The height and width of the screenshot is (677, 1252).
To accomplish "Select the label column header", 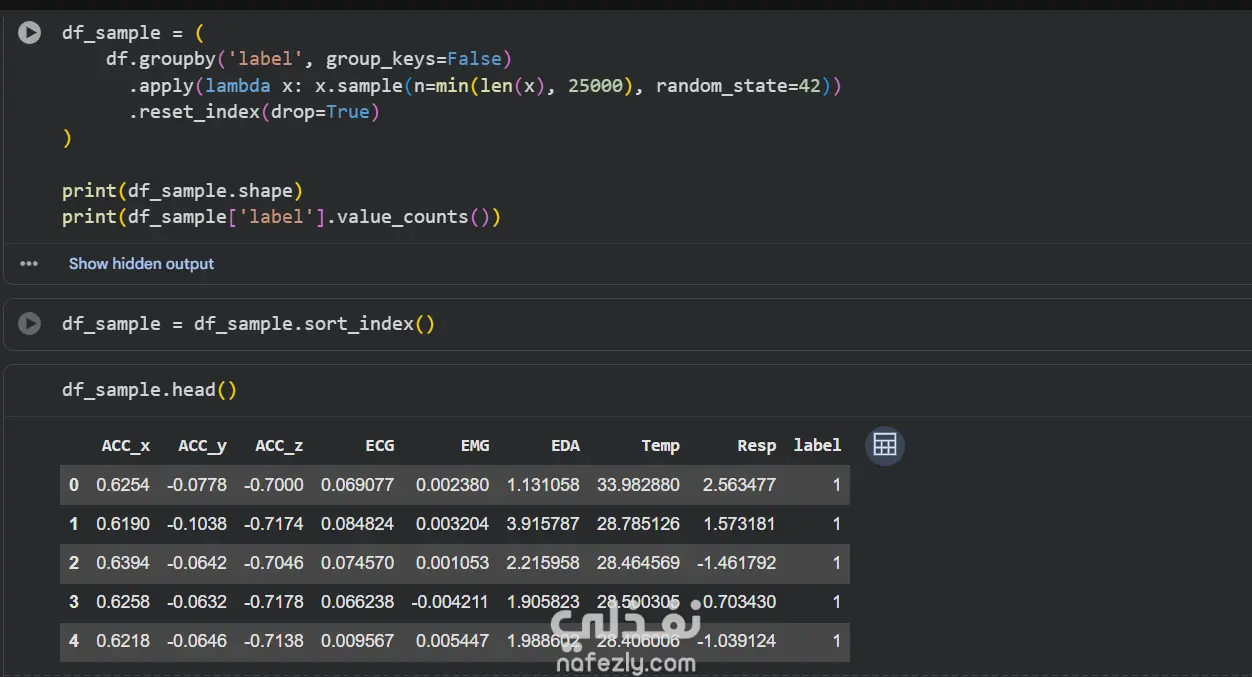I will (x=817, y=446).
